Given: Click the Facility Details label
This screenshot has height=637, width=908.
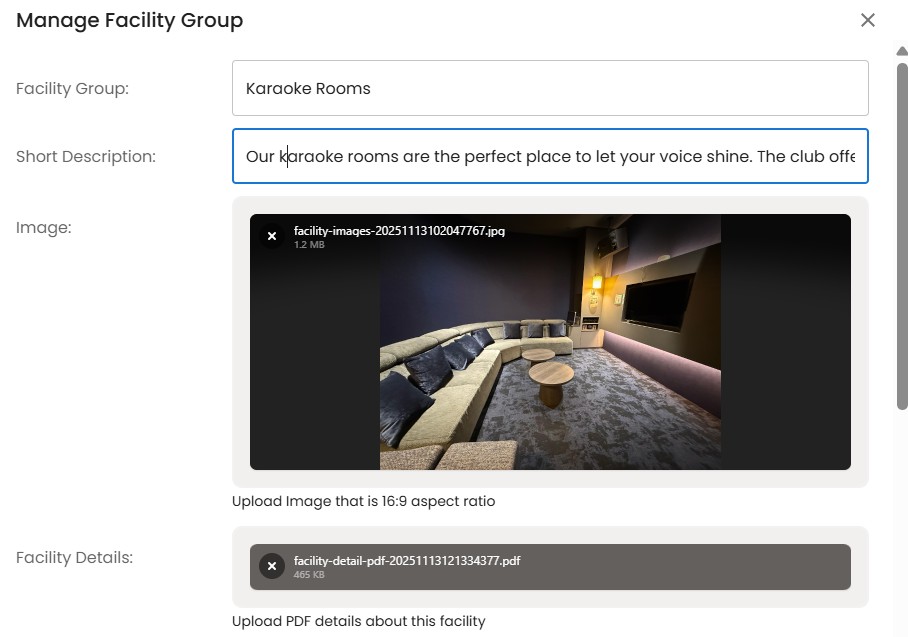Looking at the screenshot, I should coord(74,557).
